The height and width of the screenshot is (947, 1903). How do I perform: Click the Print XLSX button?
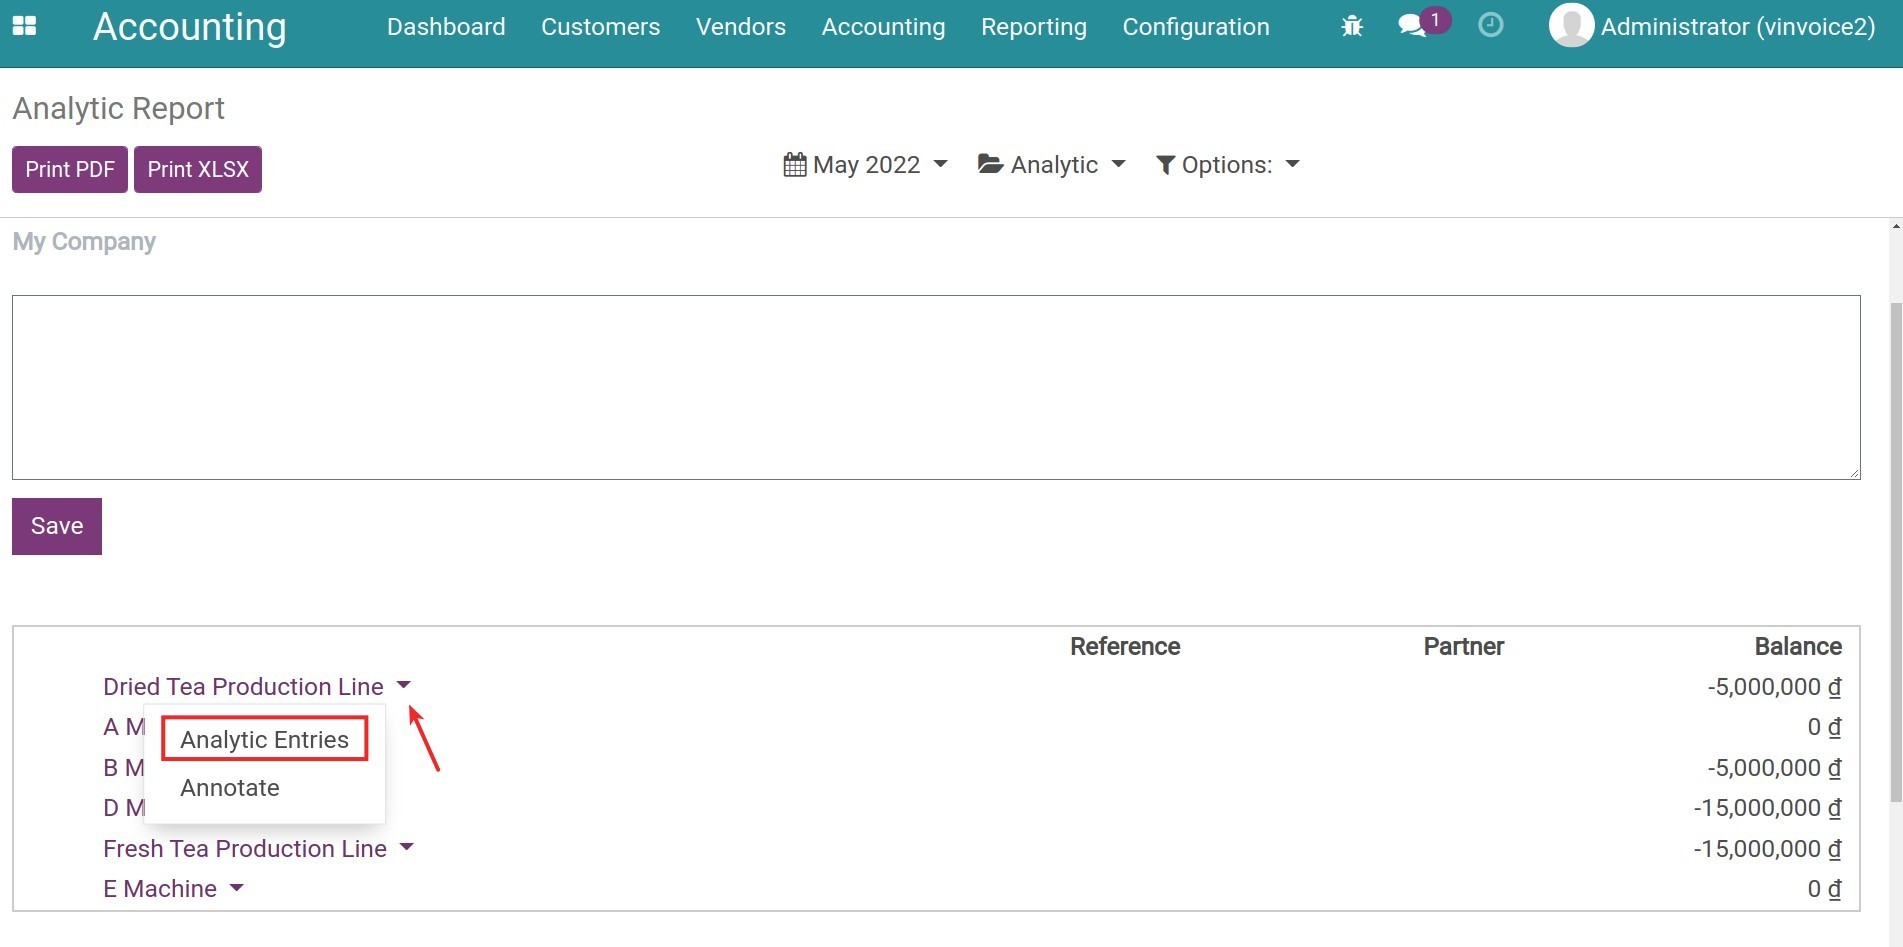(197, 169)
